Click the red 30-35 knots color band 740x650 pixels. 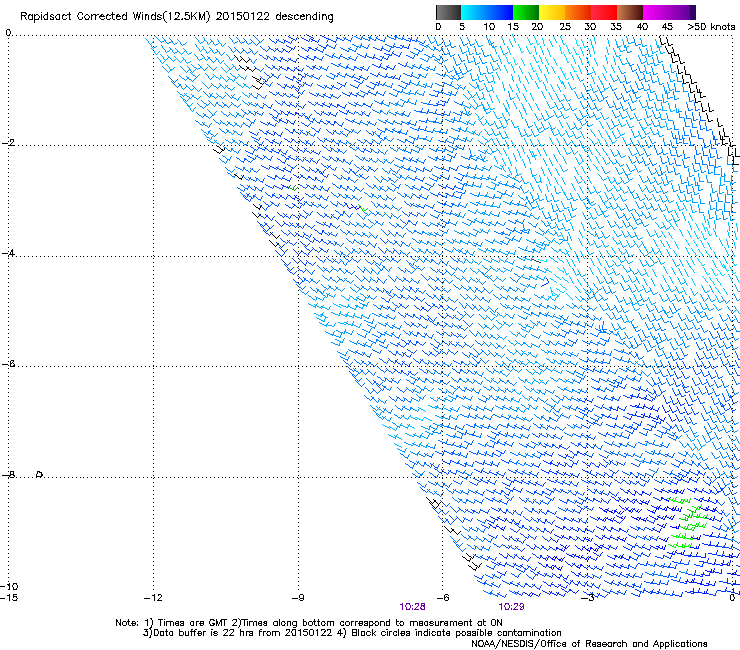604,12
